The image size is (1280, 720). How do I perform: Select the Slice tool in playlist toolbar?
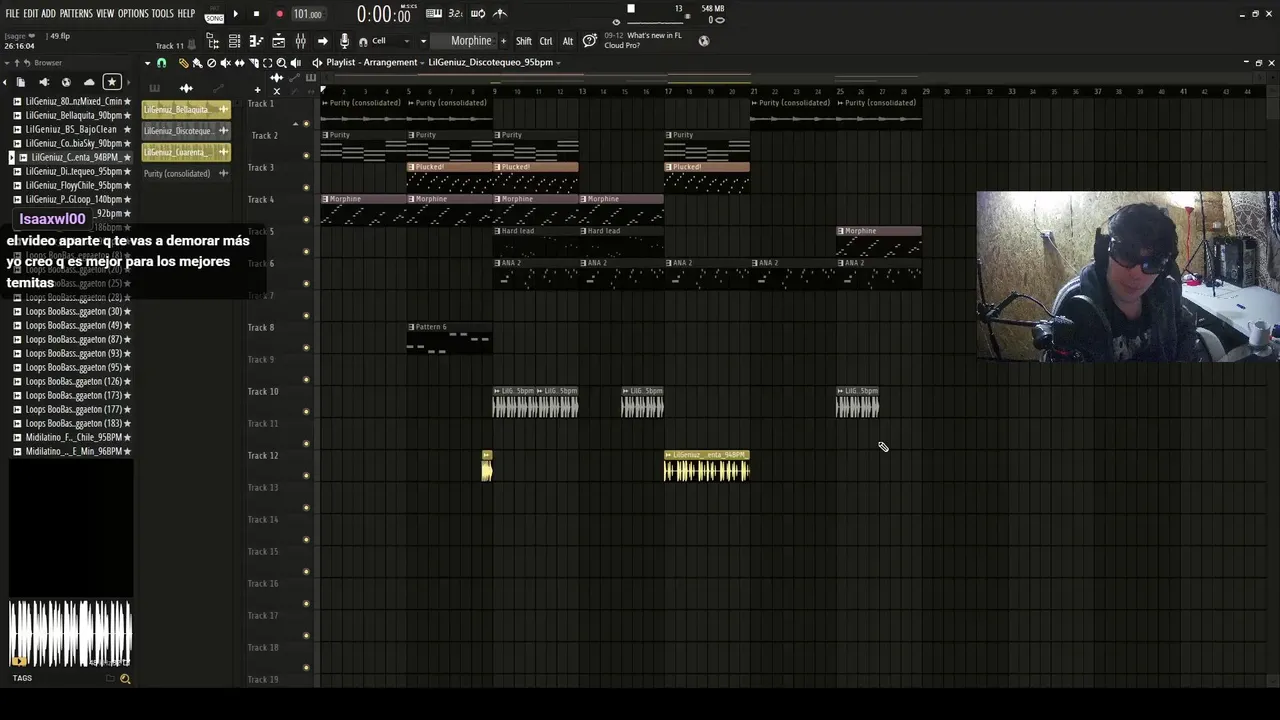253,63
